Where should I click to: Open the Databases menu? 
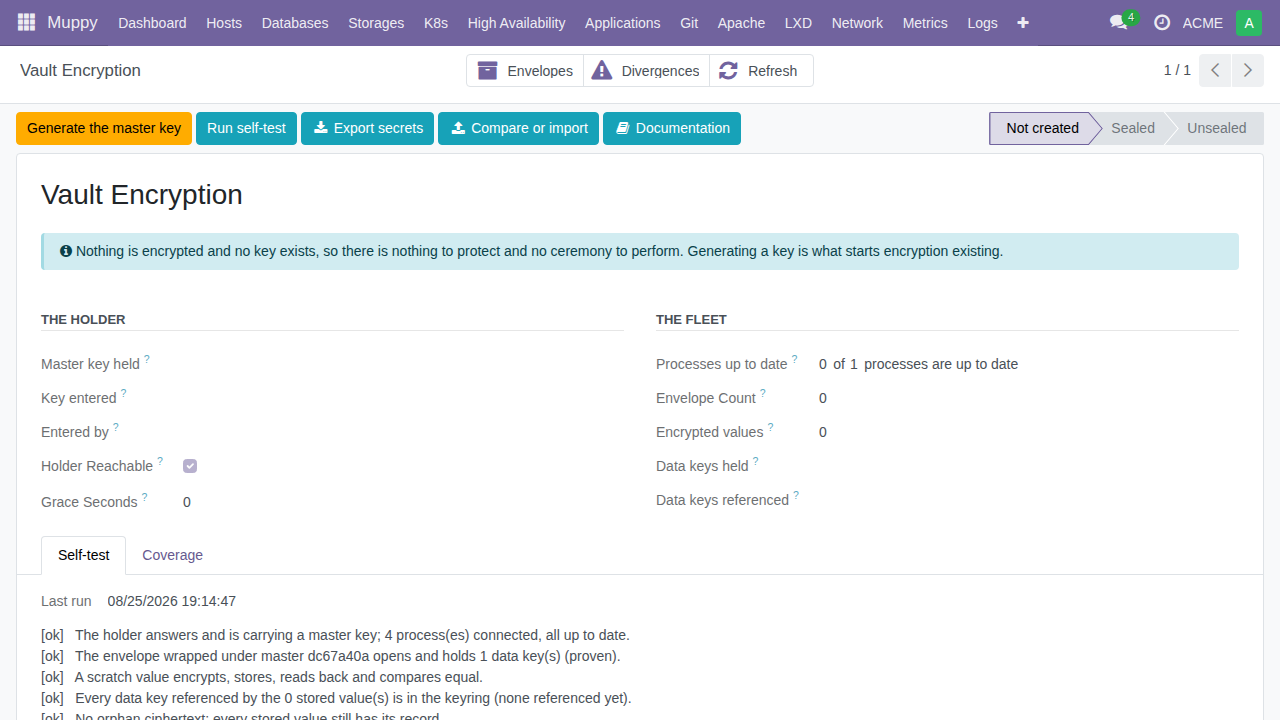point(295,23)
